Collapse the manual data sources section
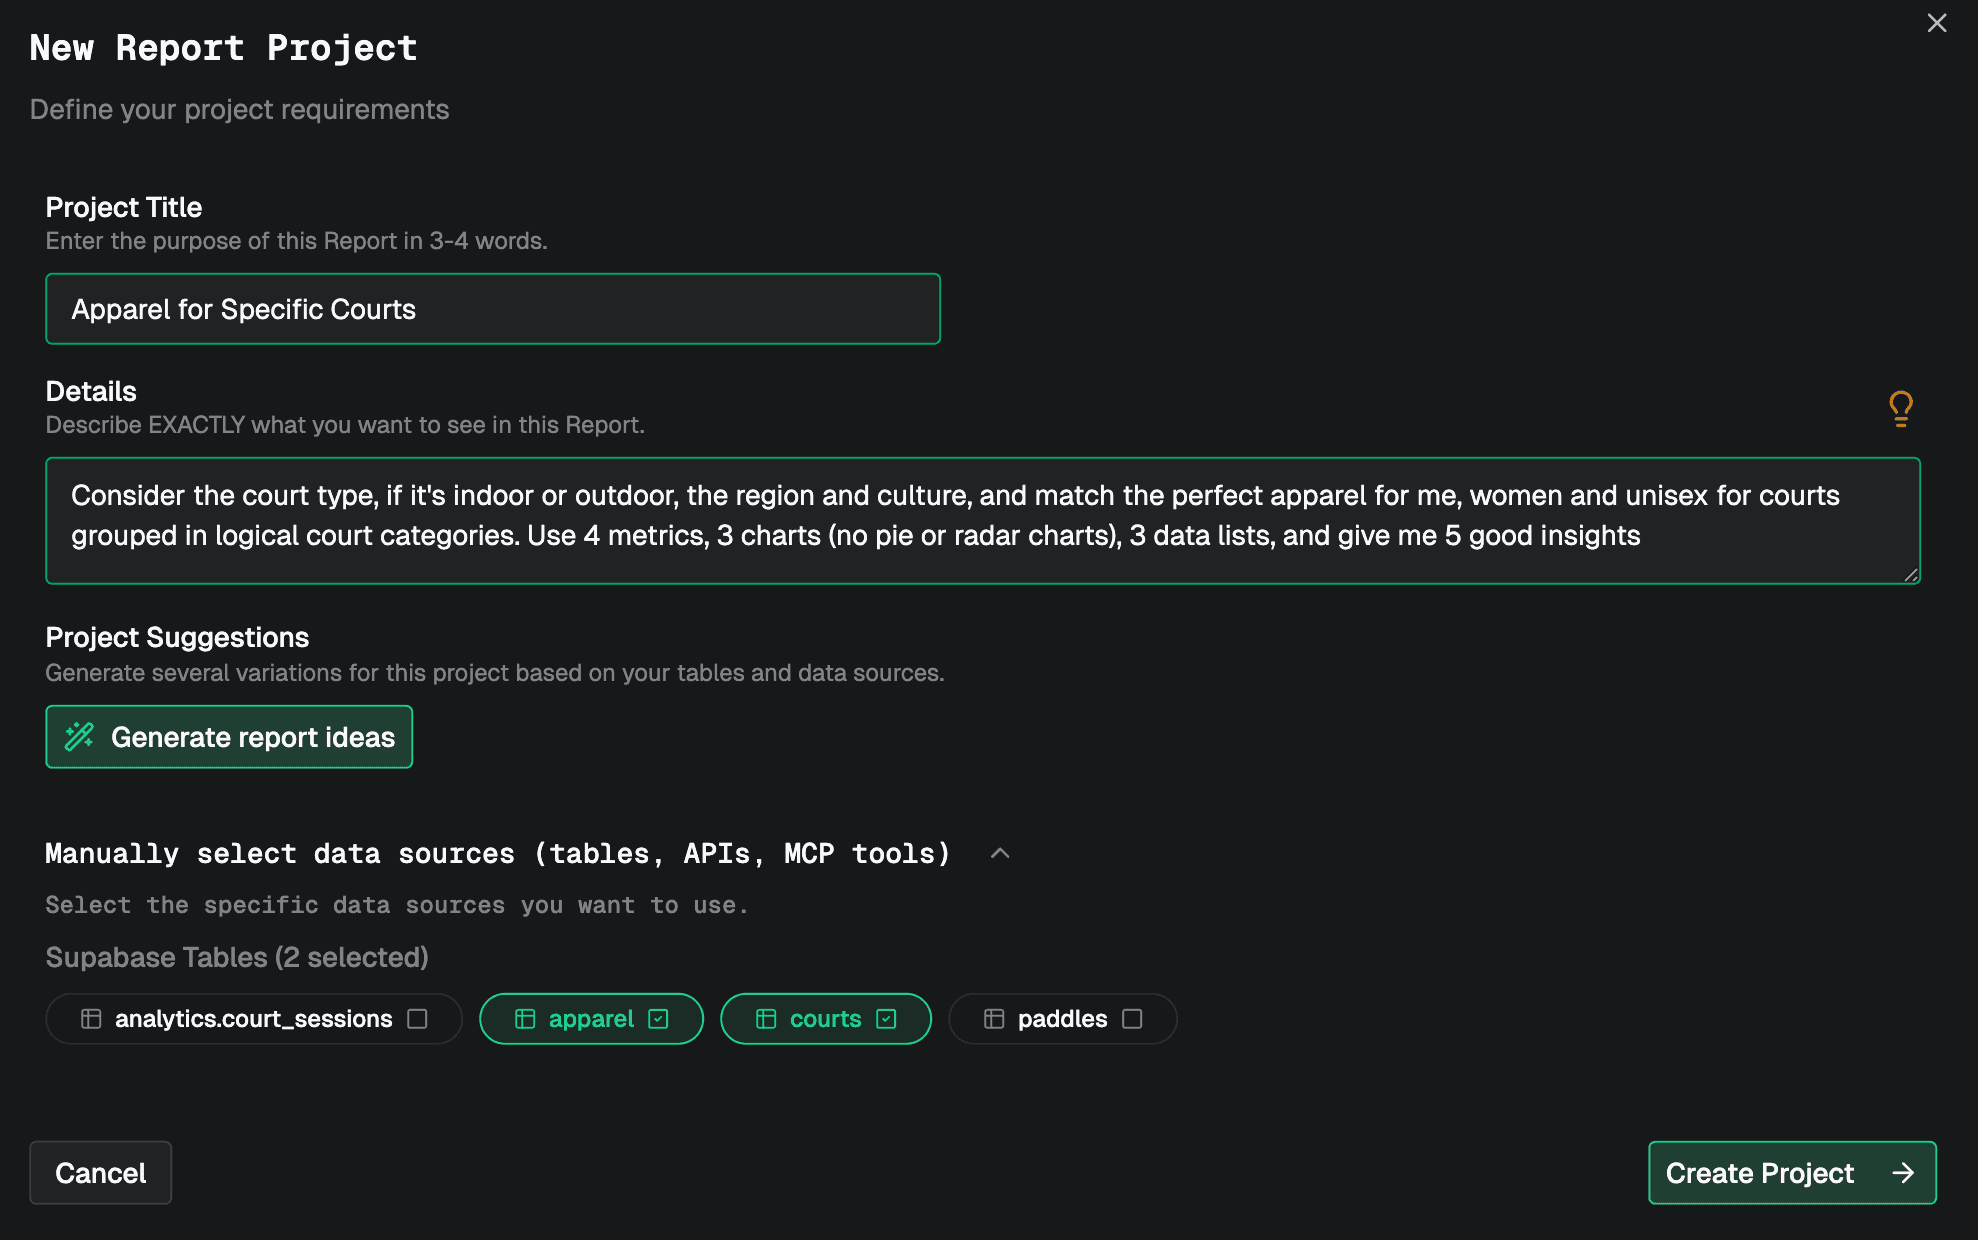 1000,853
